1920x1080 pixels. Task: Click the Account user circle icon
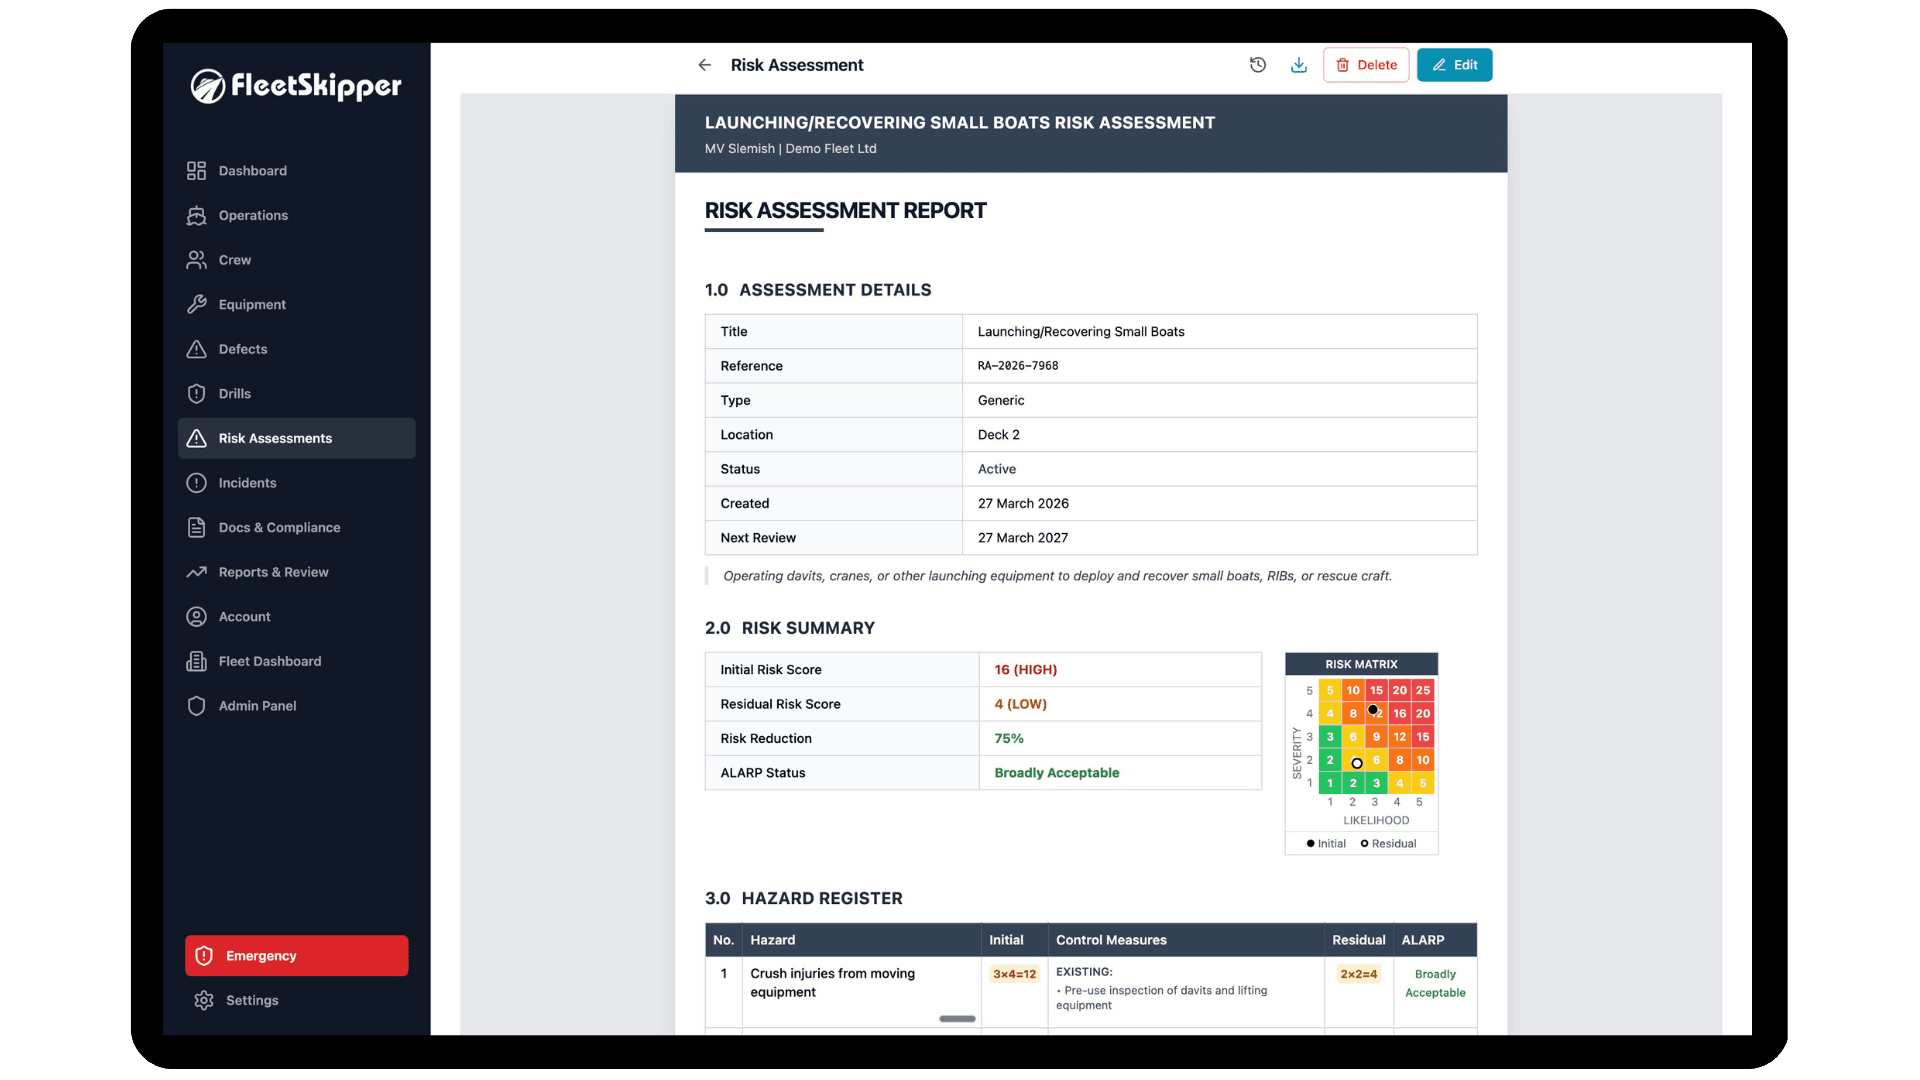(x=196, y=617)
